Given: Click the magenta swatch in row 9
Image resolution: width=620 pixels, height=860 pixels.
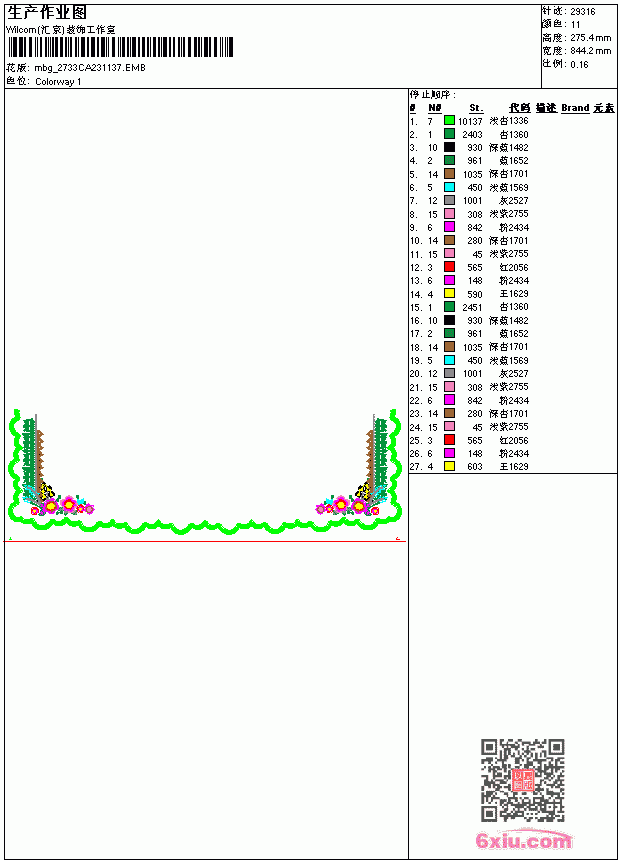Looking at the screenshot, I should (x=449, y=227).
